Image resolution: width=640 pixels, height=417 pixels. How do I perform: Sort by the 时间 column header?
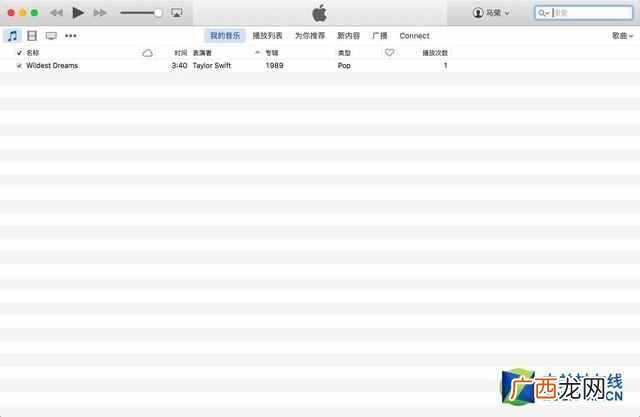(180, 53)
